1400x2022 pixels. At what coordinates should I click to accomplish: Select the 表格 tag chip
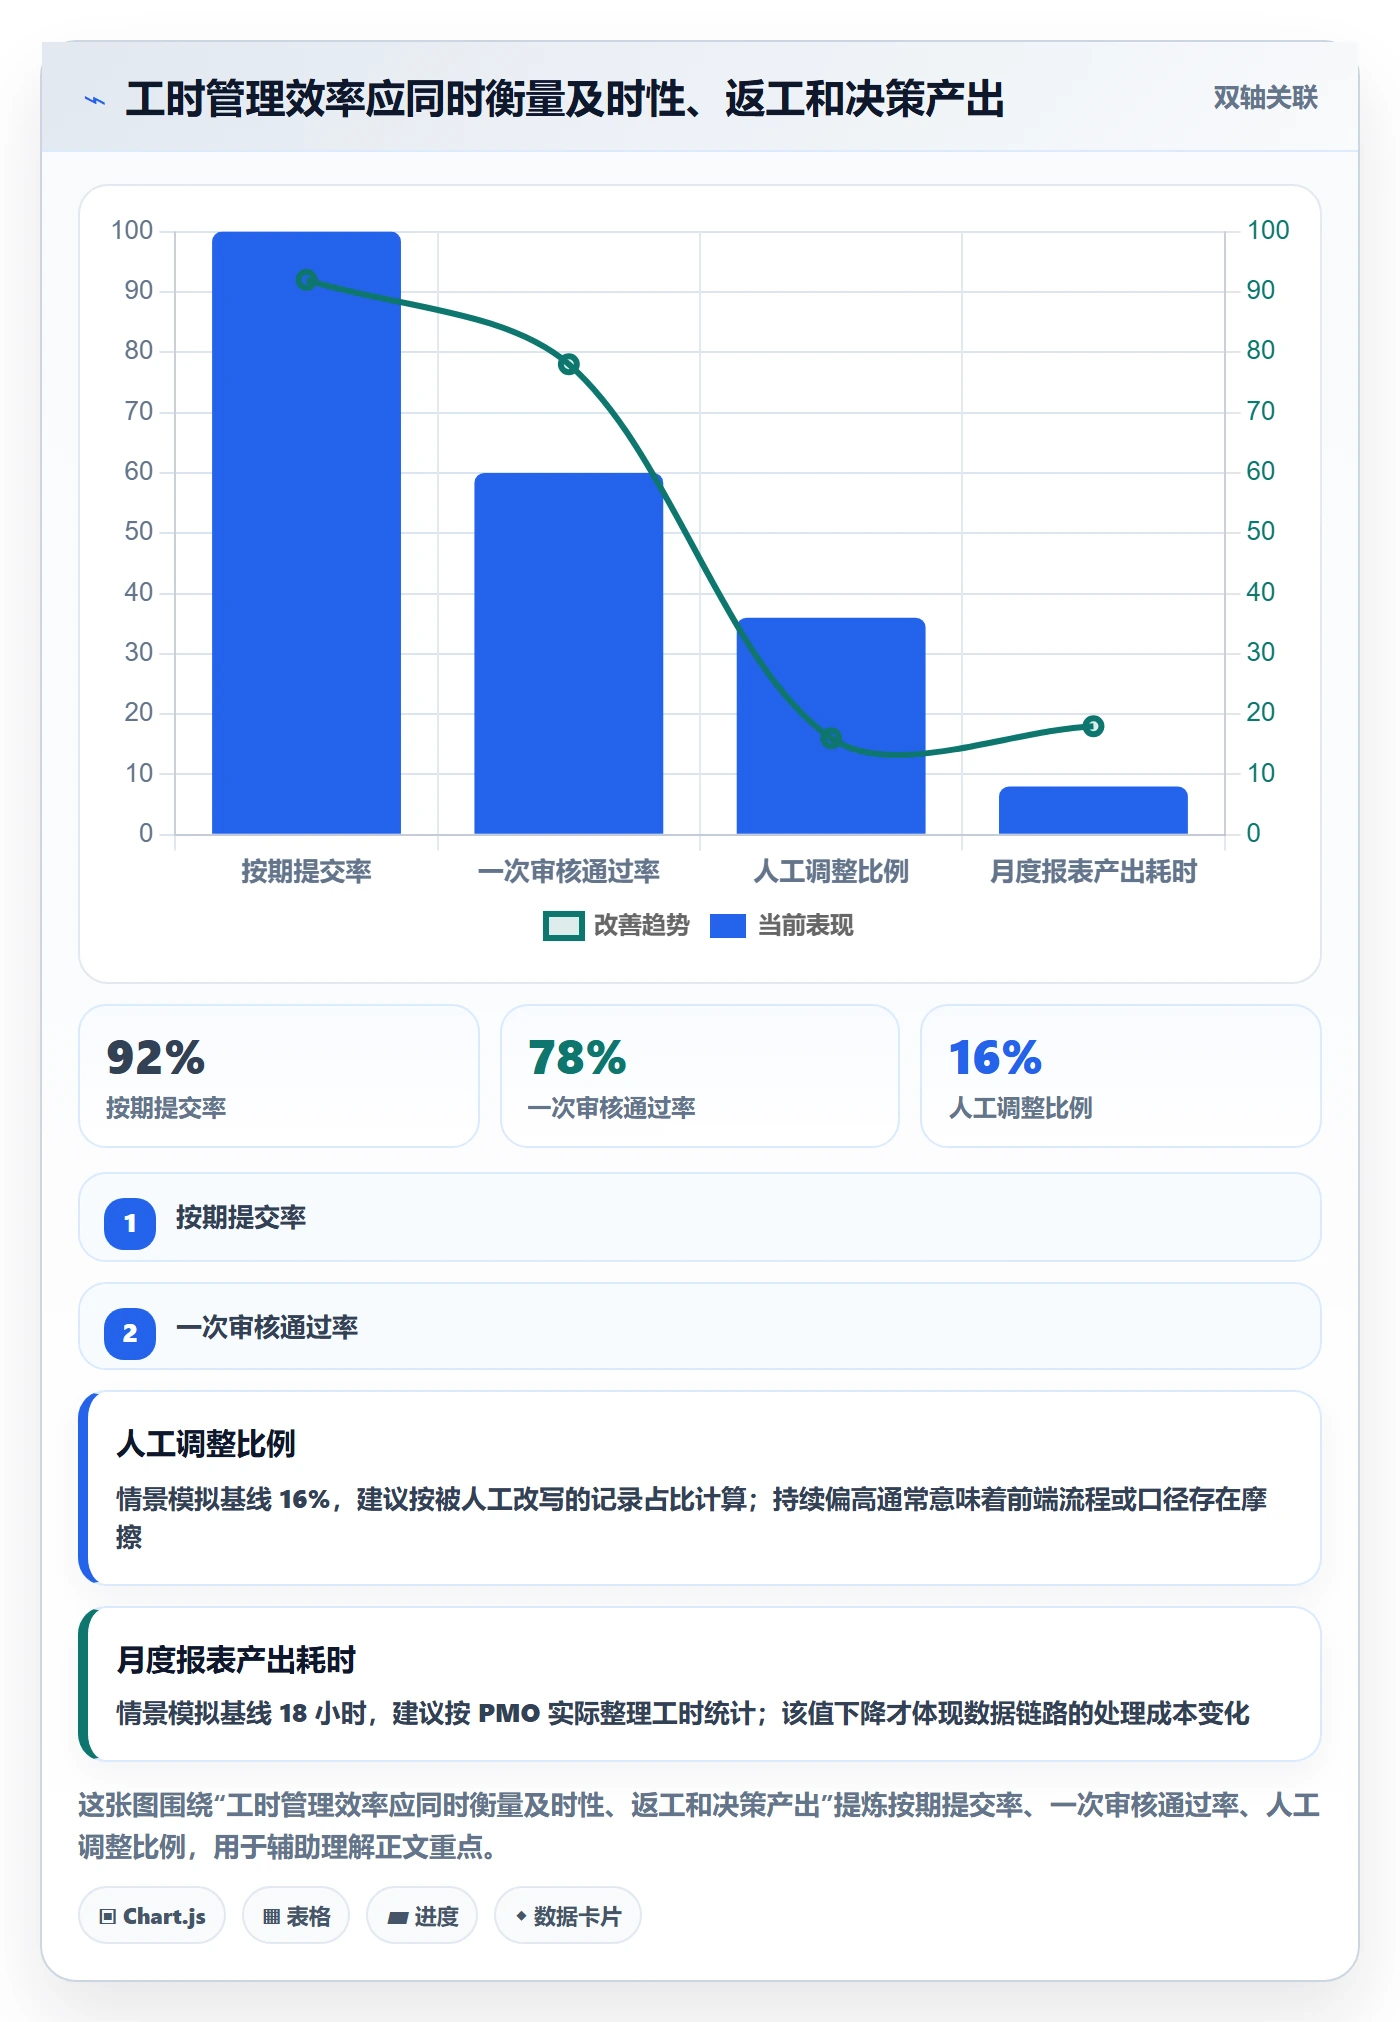click(x=296, y=1916)
